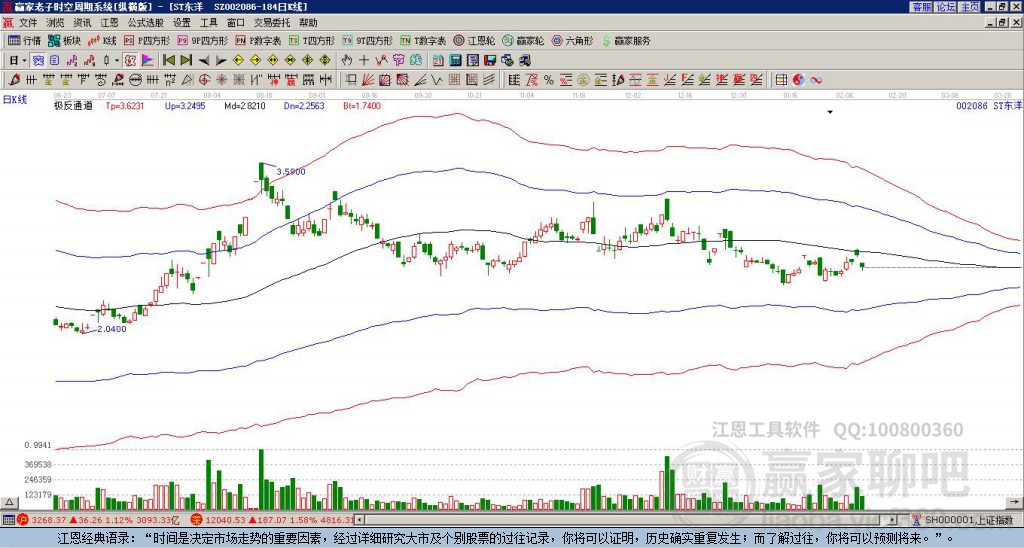The image size is (1024, 548).
Task: Click the colored grid table icon
Action: pyautogui.click(x=781, y=80)
